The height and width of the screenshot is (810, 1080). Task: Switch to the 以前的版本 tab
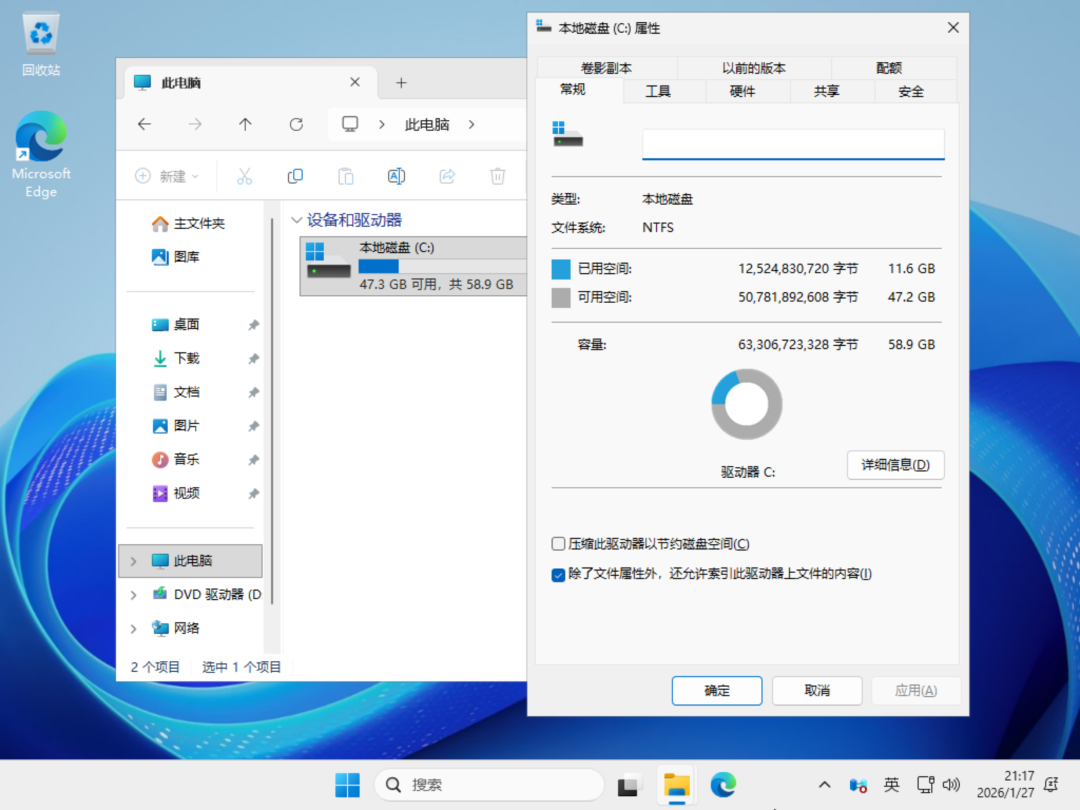754,68
